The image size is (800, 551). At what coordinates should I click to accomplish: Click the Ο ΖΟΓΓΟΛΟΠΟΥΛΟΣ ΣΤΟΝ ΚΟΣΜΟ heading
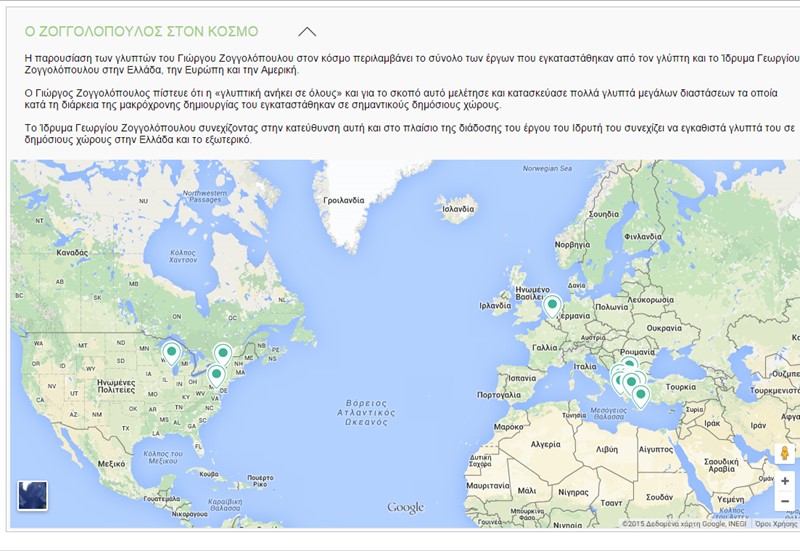point(141,32)
